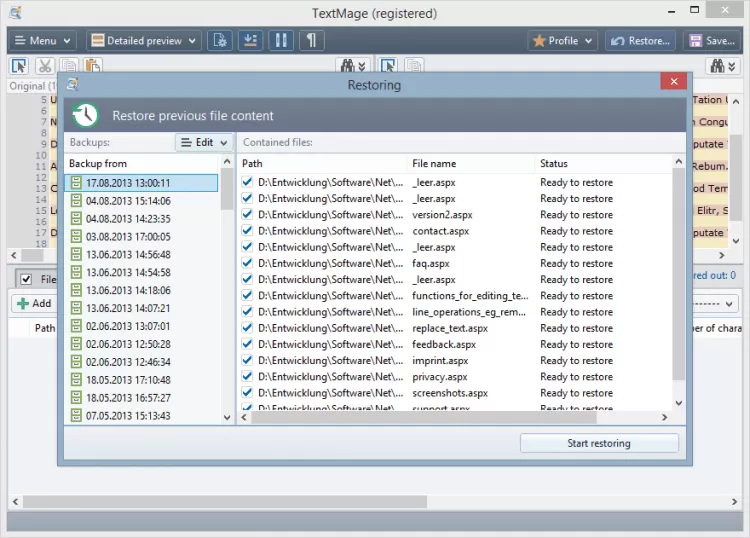
Task: Click the document settings gear icon
Action: [220, 41]
